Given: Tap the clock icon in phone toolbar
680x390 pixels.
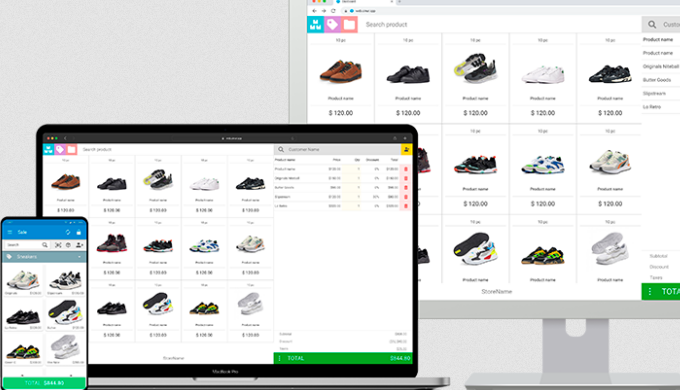Looking at the screenshot, I should (x=68, y=245).
